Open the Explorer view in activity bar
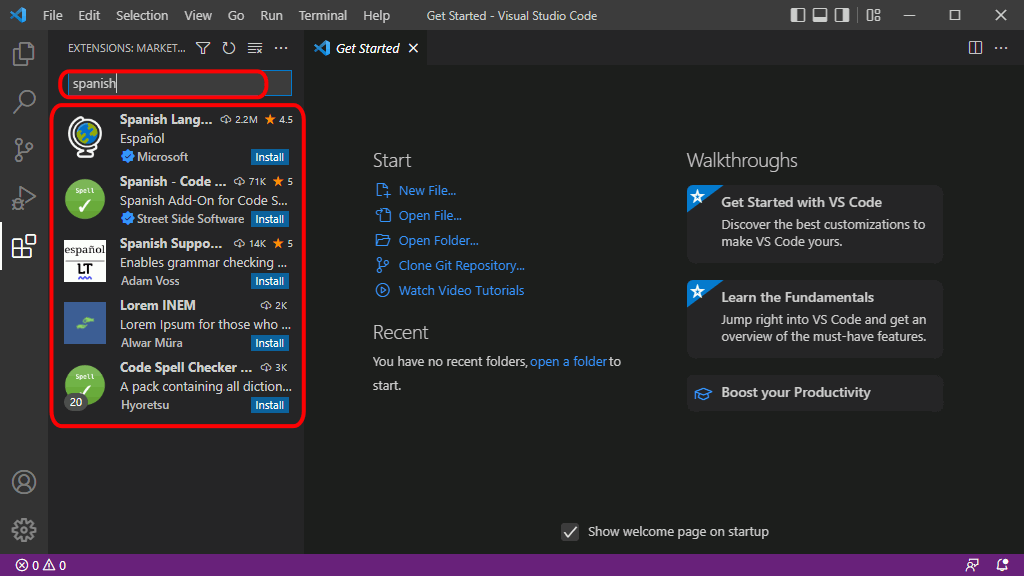Viewport: 1024px width, 576px height. click(x=24, y=54)
